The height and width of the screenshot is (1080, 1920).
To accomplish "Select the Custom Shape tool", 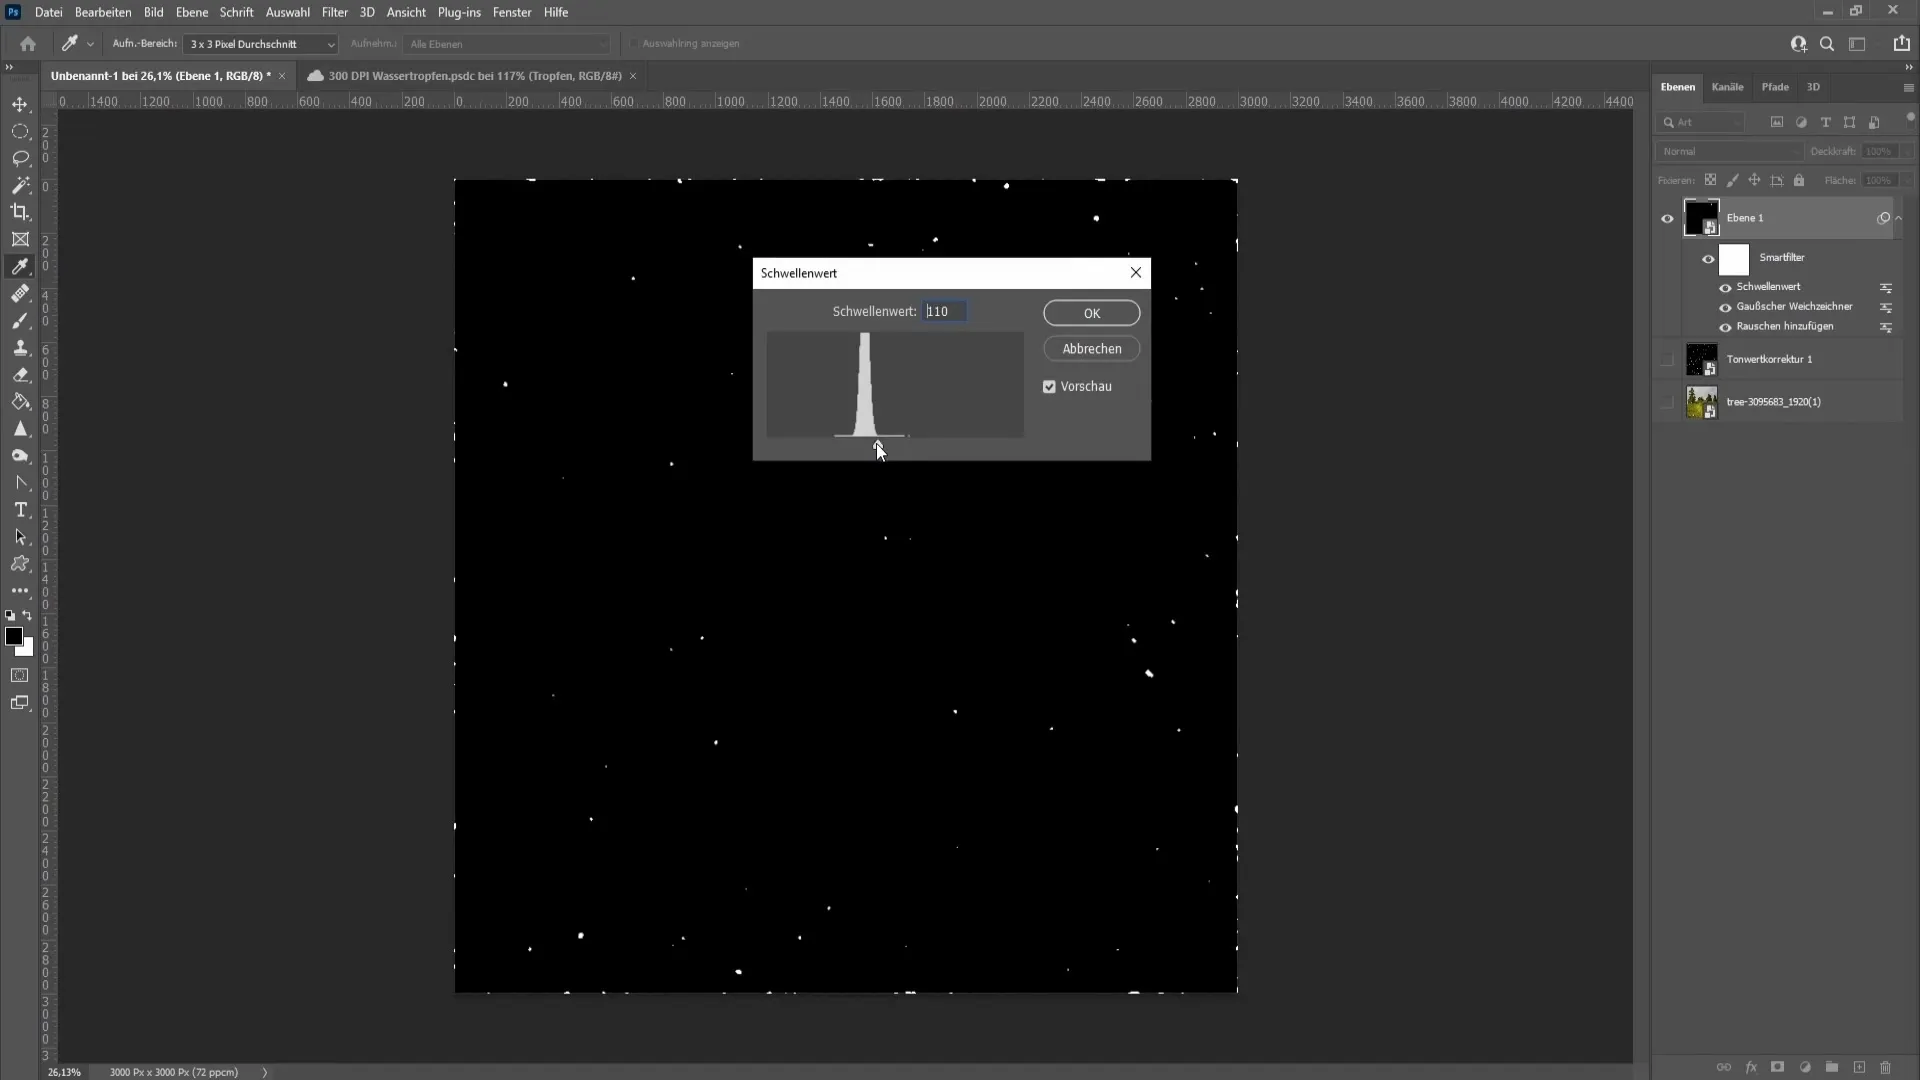I will [x=20, y=564].
